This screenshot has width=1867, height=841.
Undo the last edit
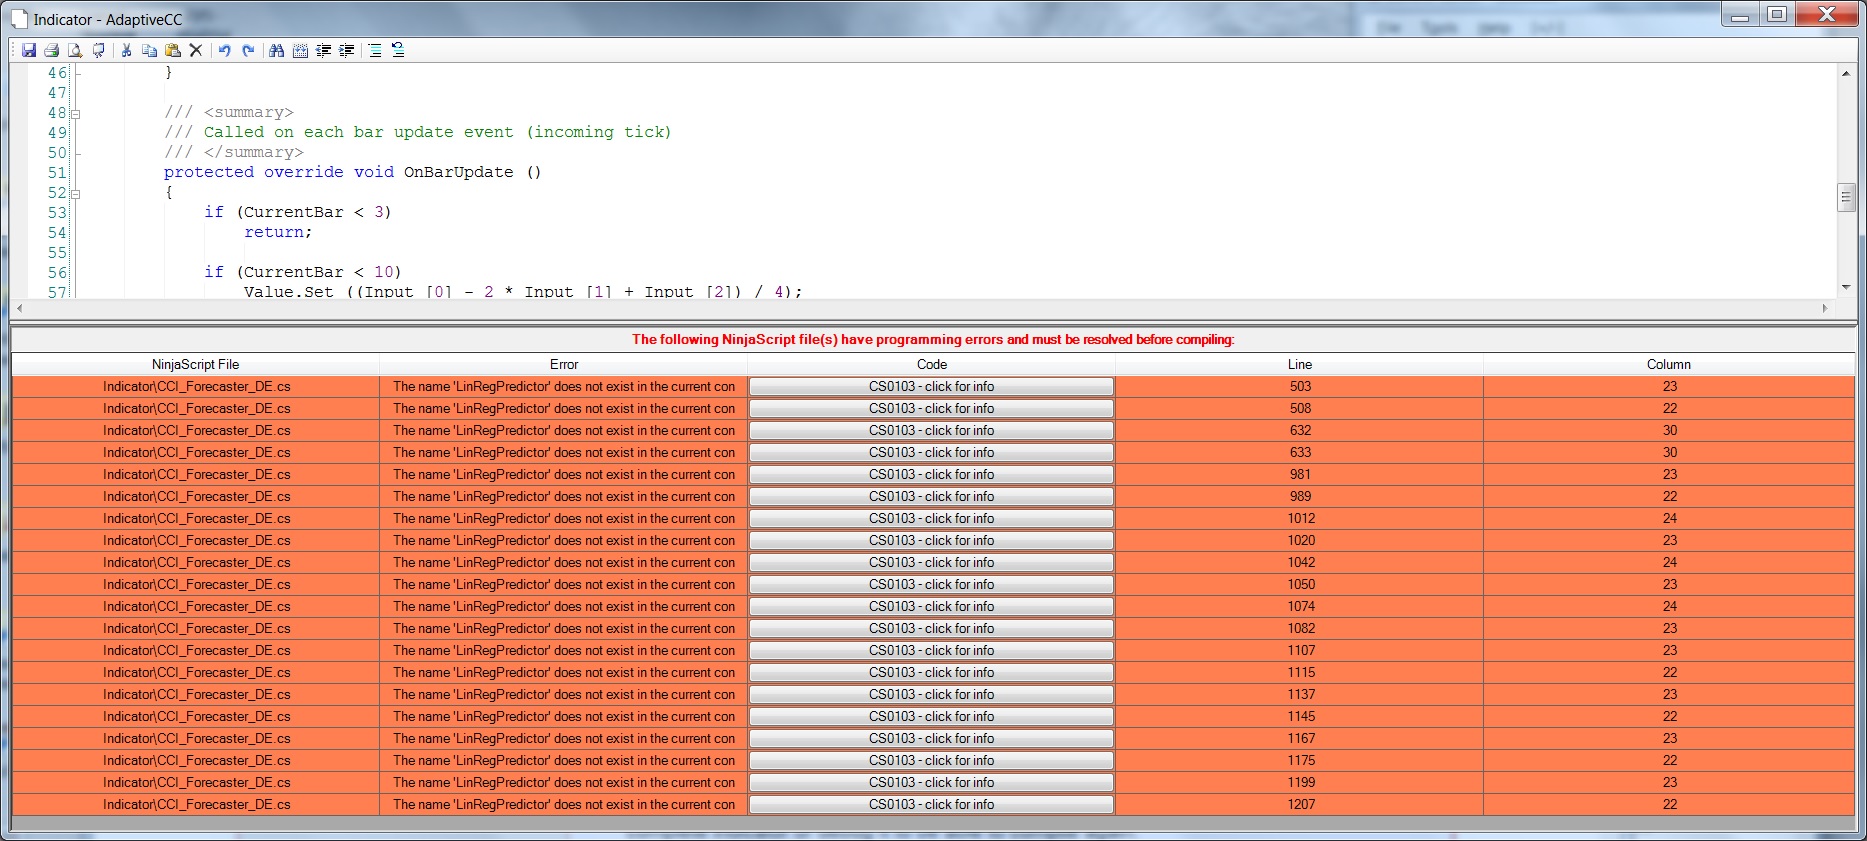pos(225,50)
